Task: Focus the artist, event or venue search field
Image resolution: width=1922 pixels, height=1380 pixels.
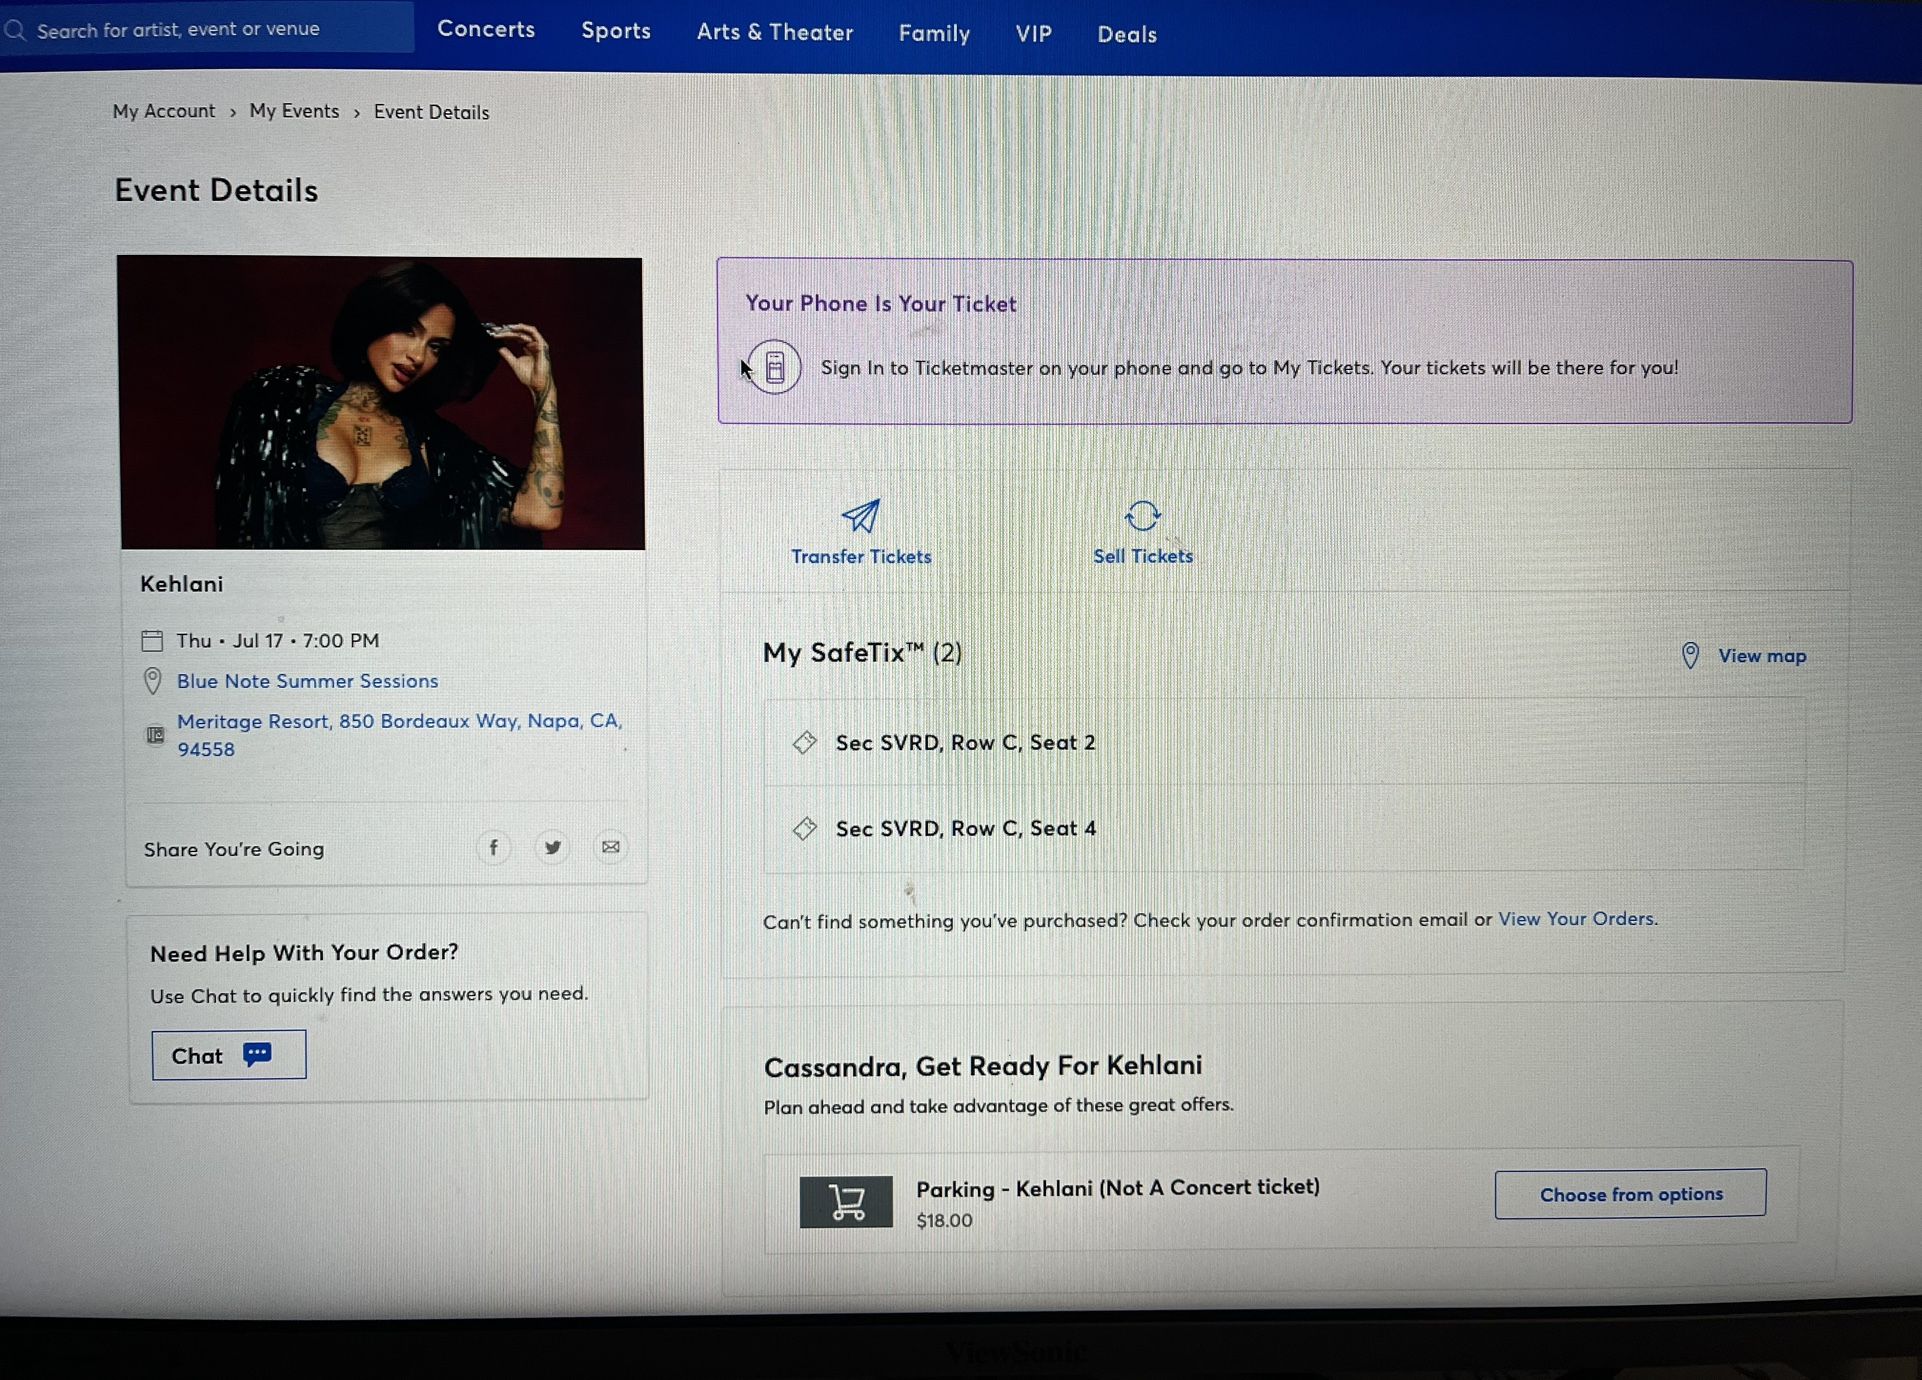Action: [x=208, y=29]
